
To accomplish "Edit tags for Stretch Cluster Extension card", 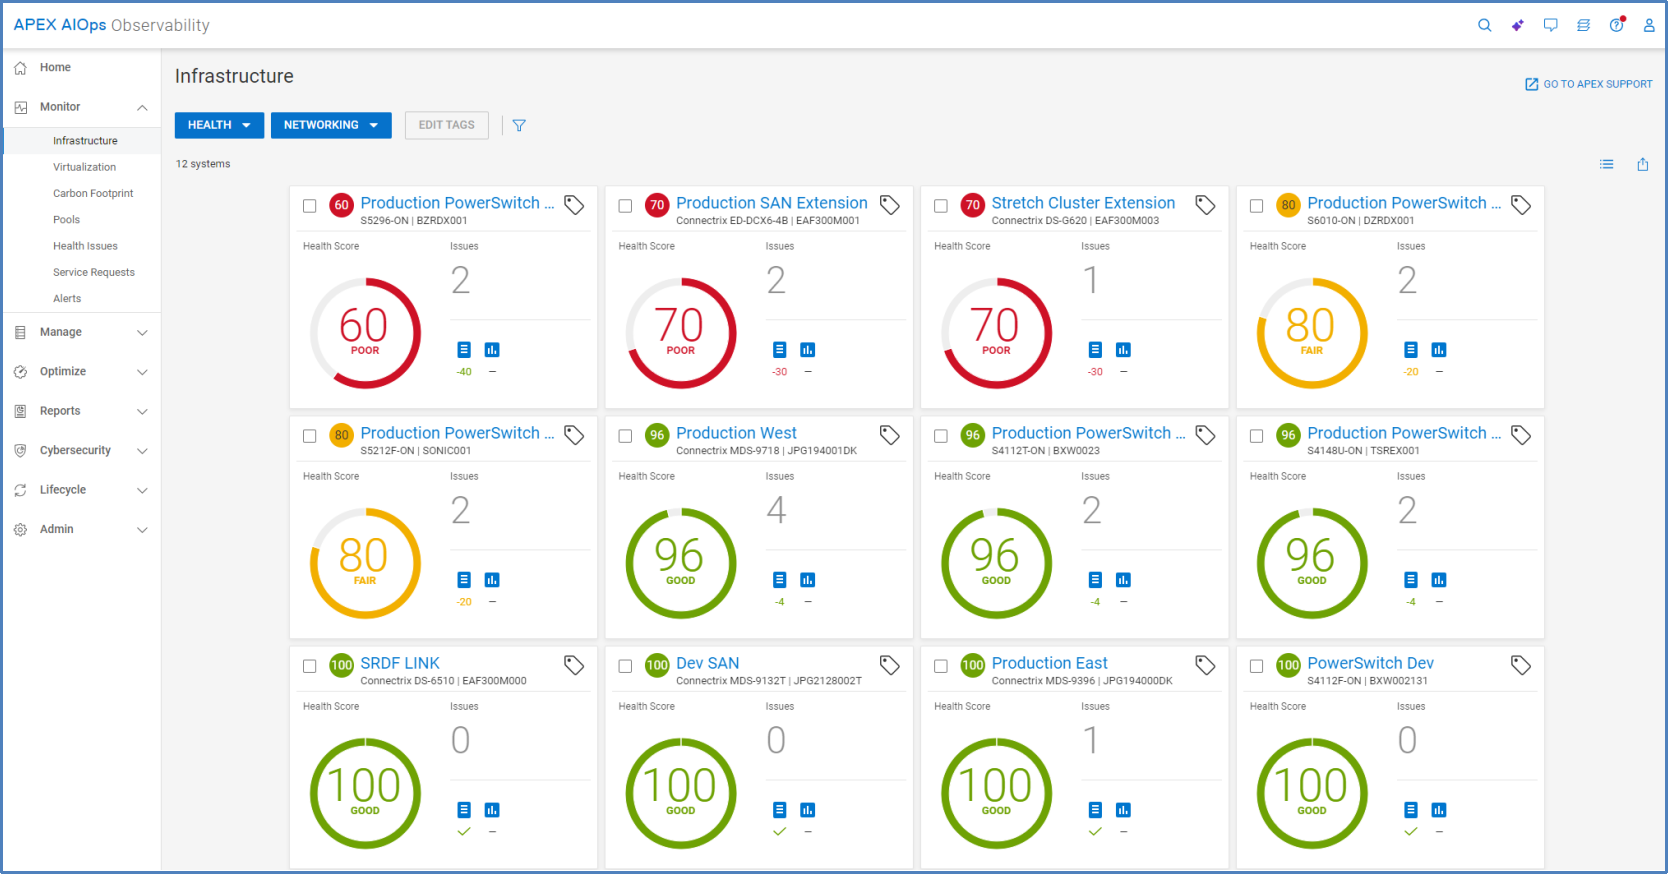I will point(1205,205).
